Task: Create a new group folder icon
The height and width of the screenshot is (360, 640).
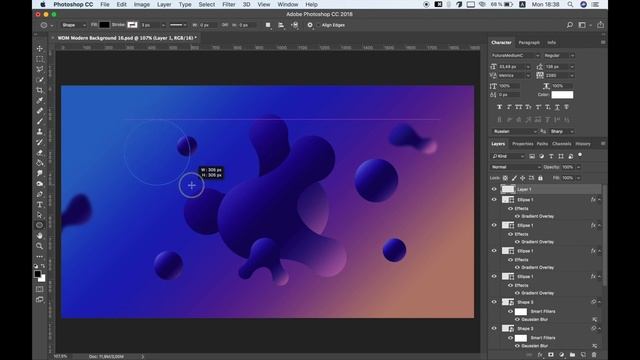Action: pos(572,355)
